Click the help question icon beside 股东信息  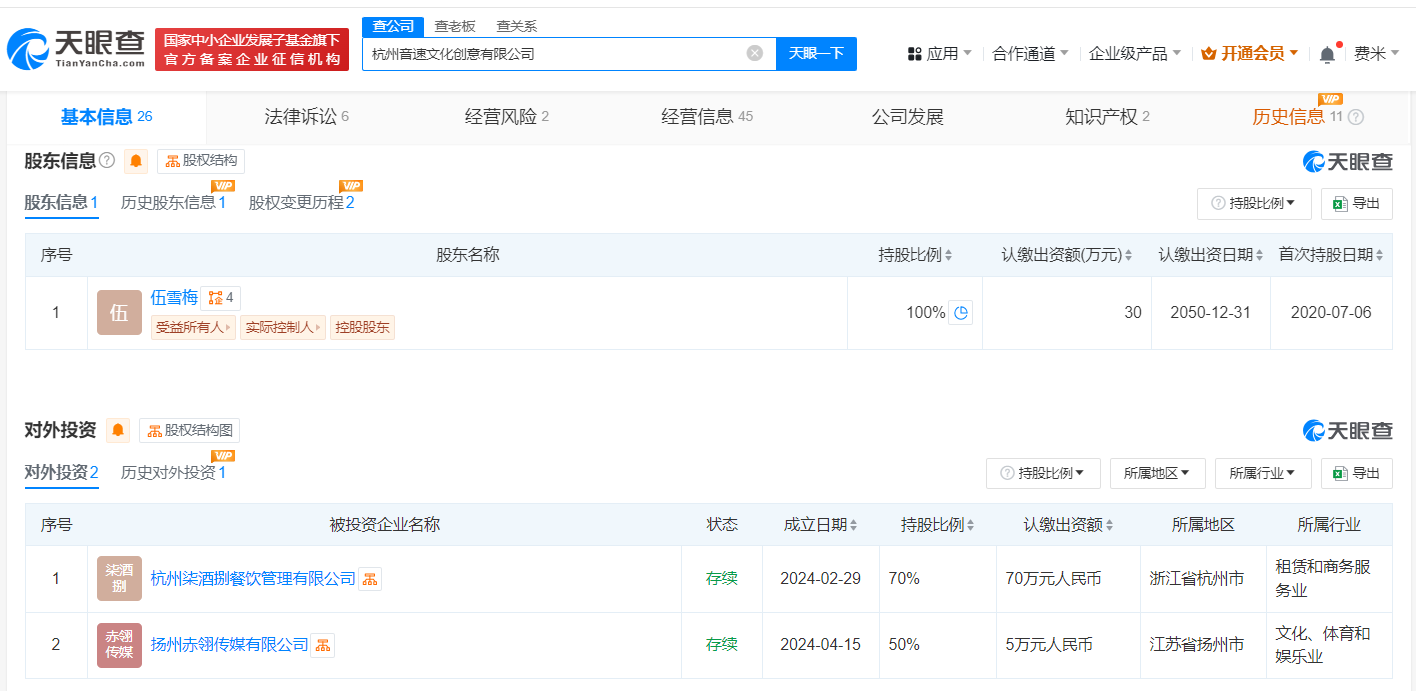pyautogui.click(x=107, y=161)
